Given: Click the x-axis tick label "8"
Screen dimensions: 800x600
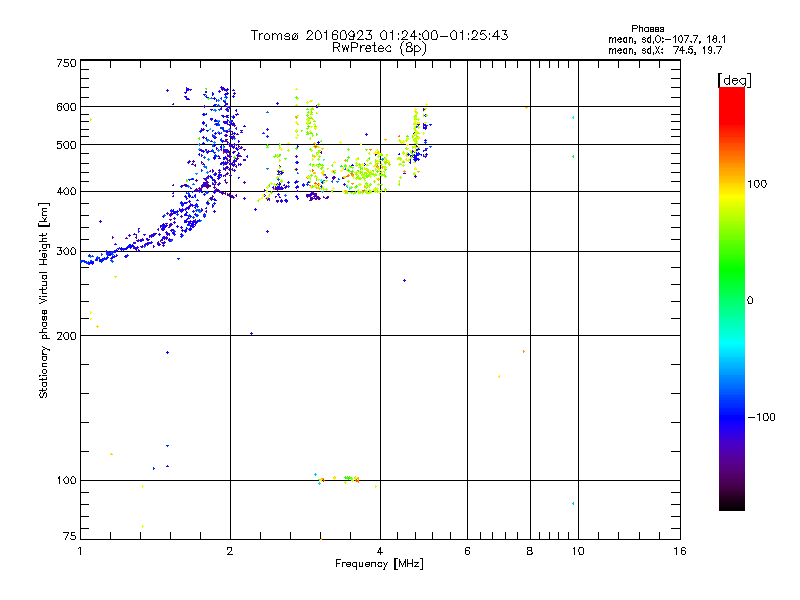Looking at the screenshot, I should point(530,551).
